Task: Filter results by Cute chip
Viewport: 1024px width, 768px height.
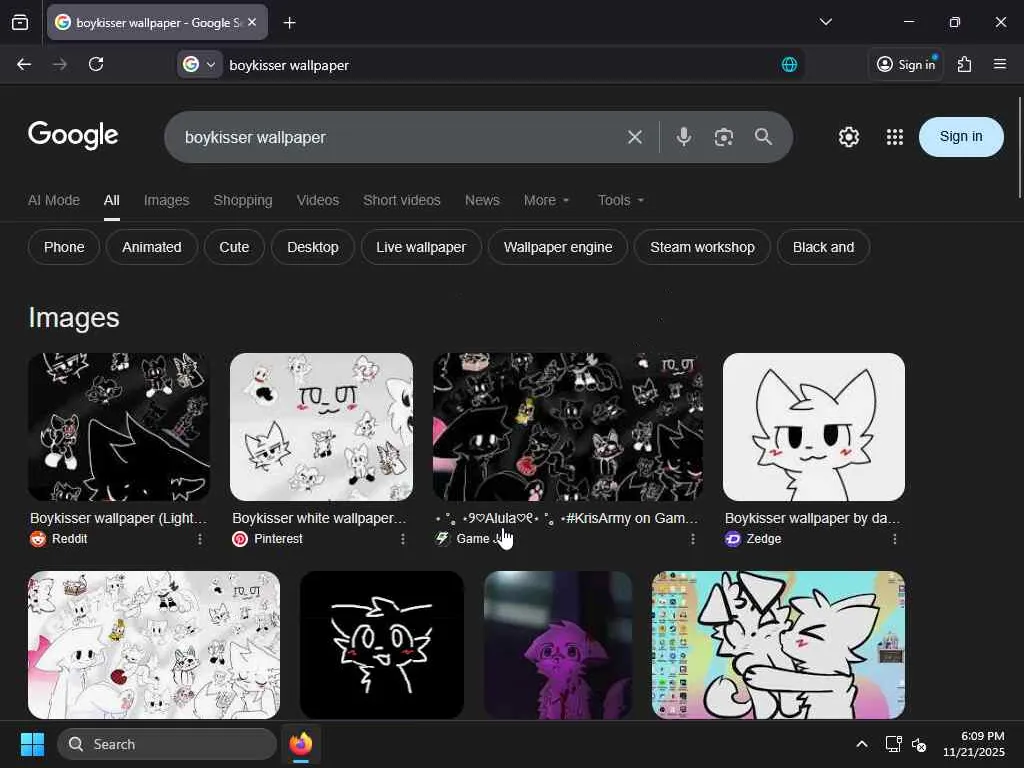Action: pyautogui.click(x=234, y=248)
